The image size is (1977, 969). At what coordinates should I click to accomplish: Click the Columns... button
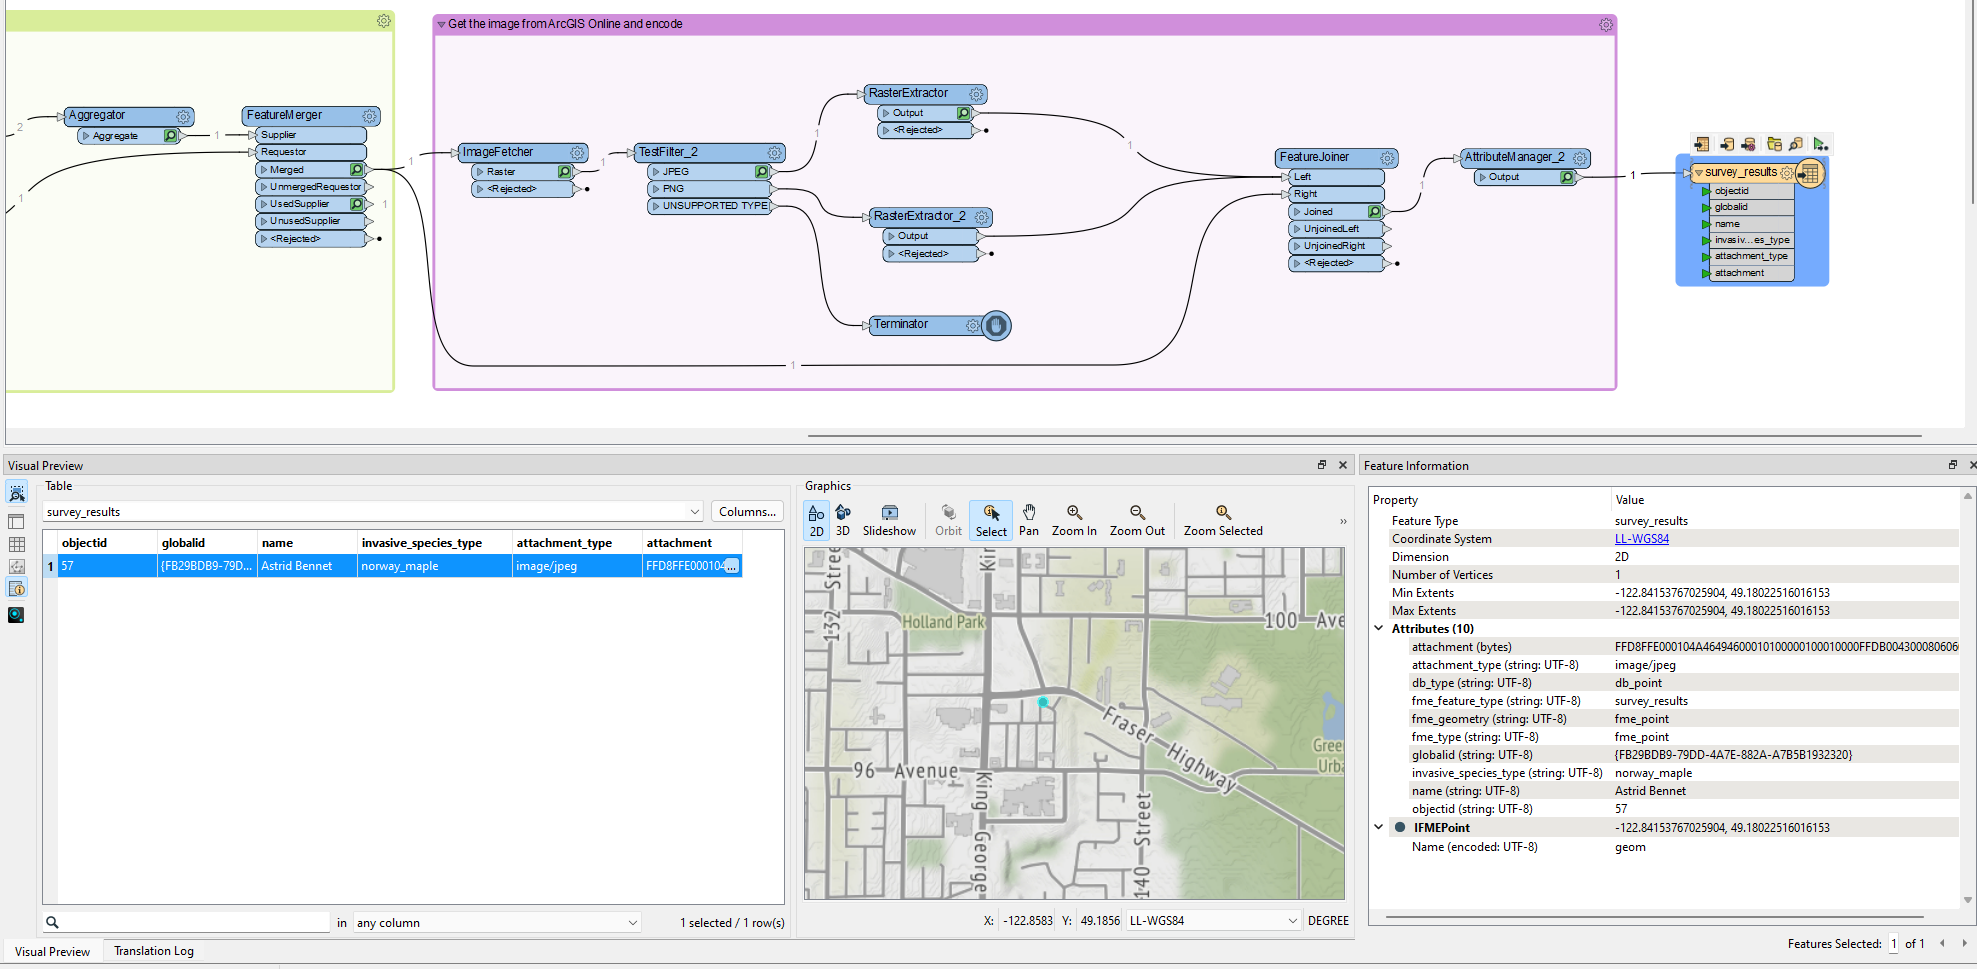point(746,511)
